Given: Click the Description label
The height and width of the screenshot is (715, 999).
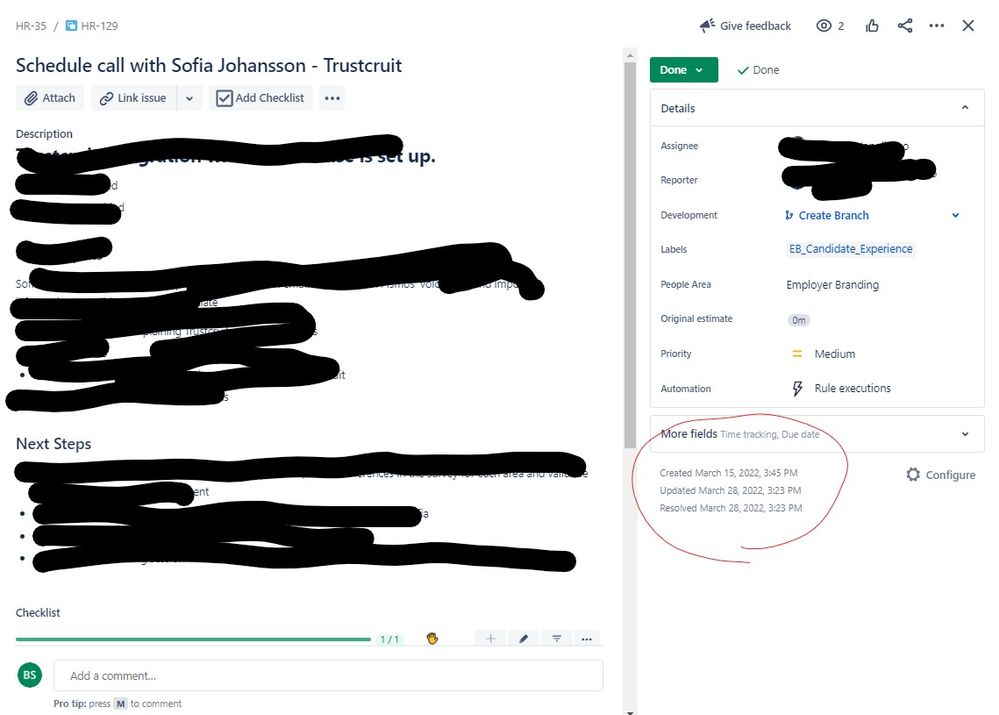Looking at the screenshot, I should point(44,134).
